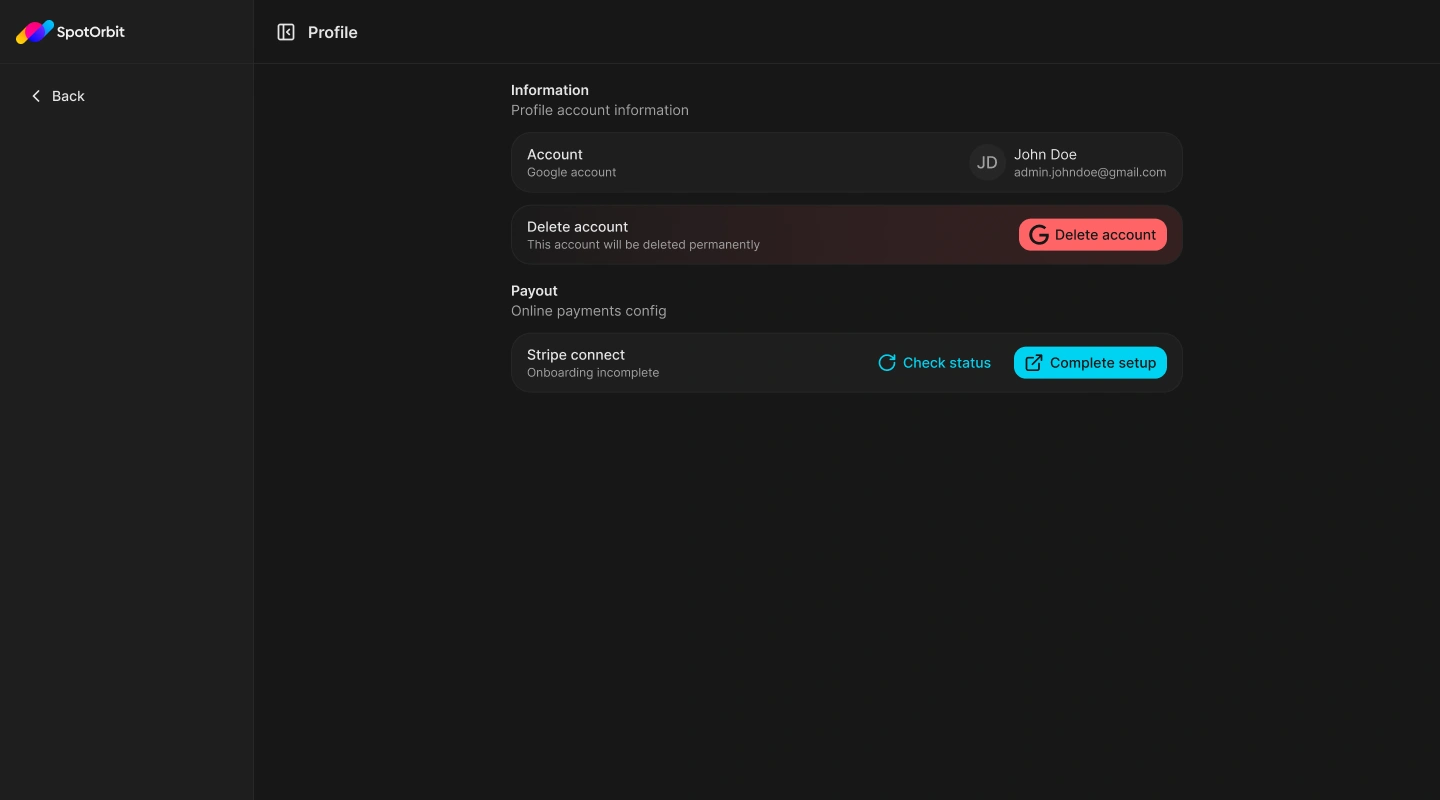
Task: Click the 'Onboarding incomplete' status text
Action: point(593,372)
